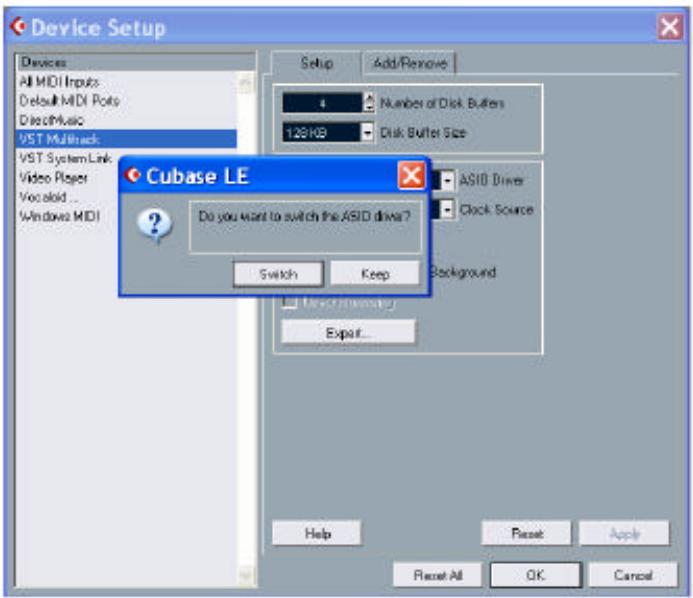Select Windows MIDI device

click(60, 216)
